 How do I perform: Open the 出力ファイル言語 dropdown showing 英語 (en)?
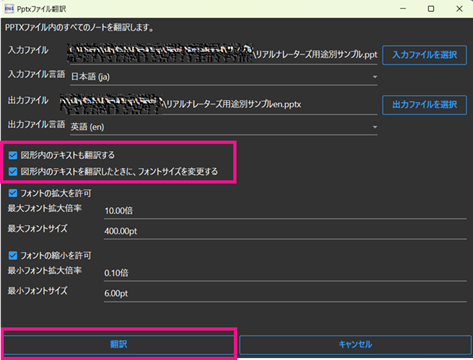pyautogui.click(x=224, y=127)
